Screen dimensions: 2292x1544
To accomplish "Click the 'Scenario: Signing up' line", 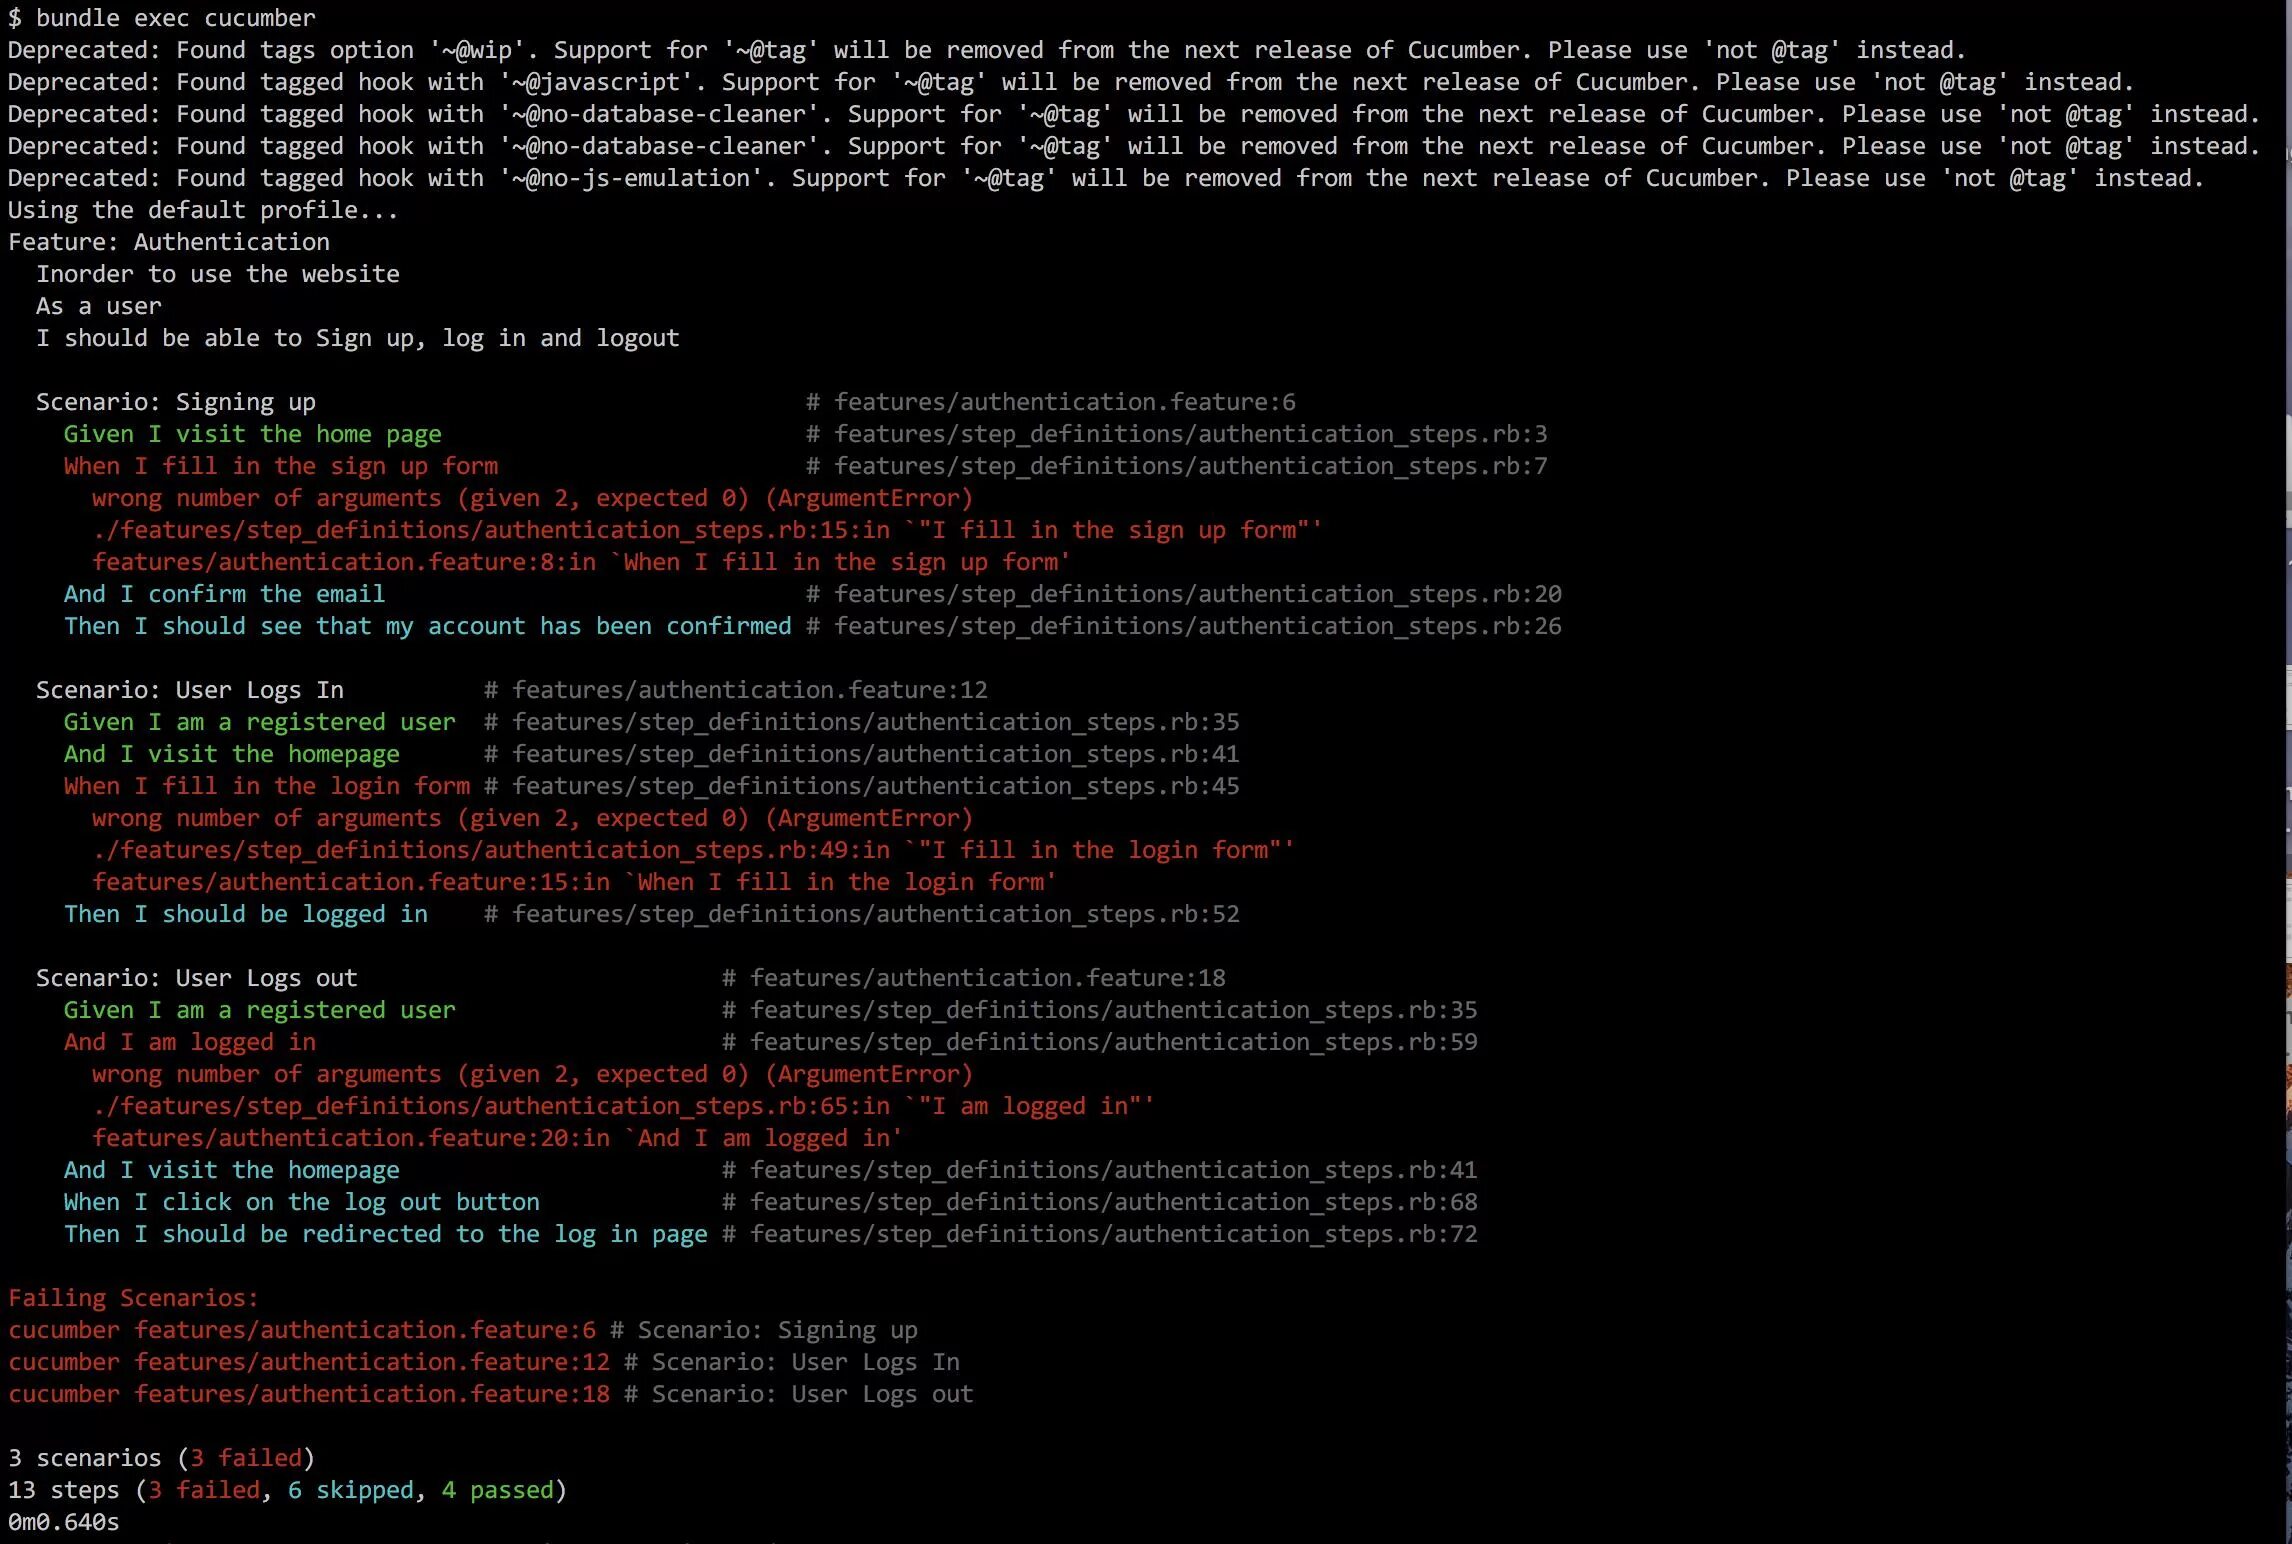I will [175, 402].
